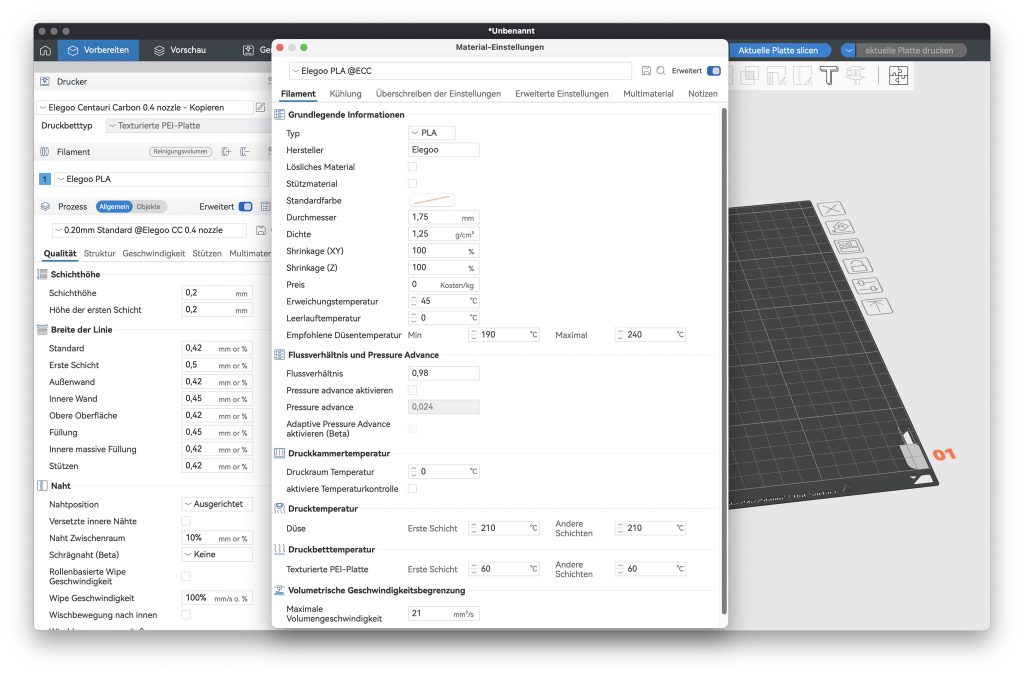Image resolution: width=1024 pixels, height=675 pixels.
Task: Check the Pressure advance aktivieren box
Action: point(412,390)
